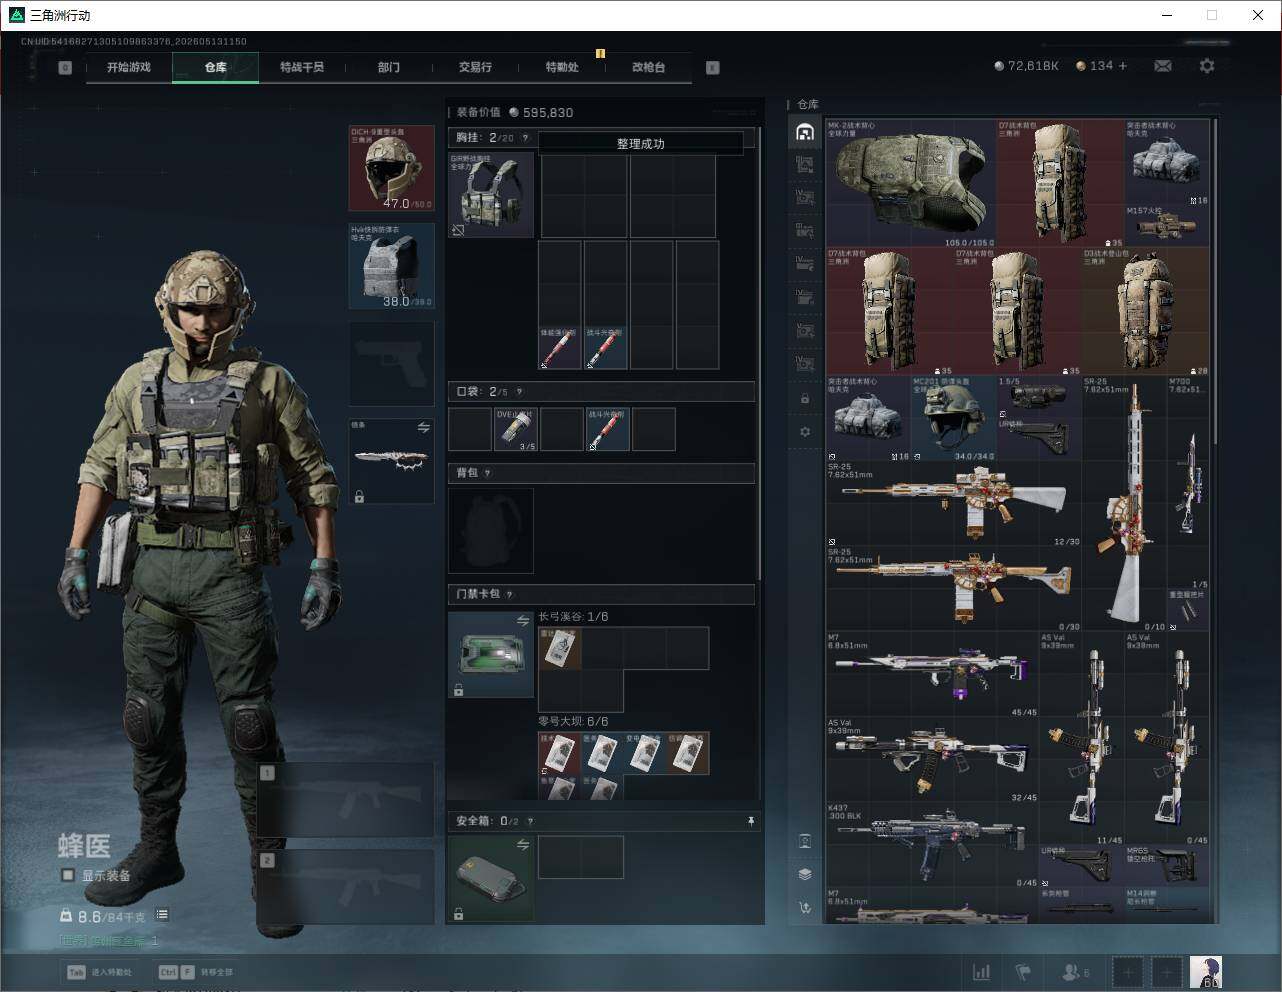Click the 装备价值 595,830 value
This screenshot has width=1282, height=992.
515,113
